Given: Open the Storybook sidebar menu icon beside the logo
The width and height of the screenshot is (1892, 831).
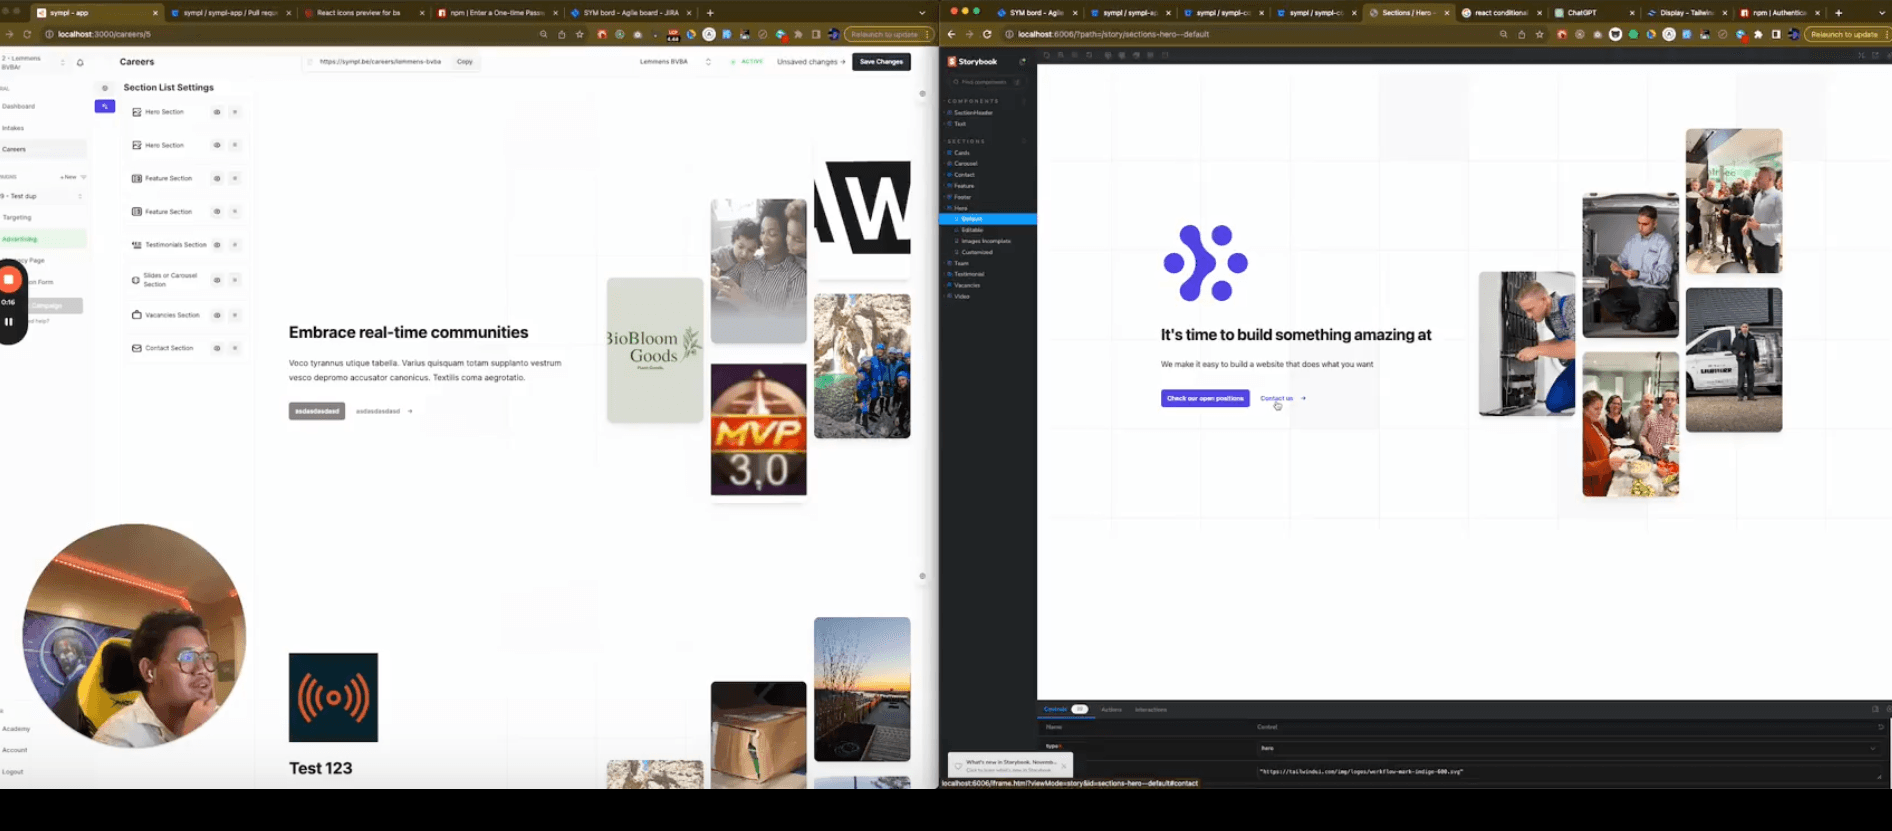Looking at the screenshot, I should pos(1022,62).
